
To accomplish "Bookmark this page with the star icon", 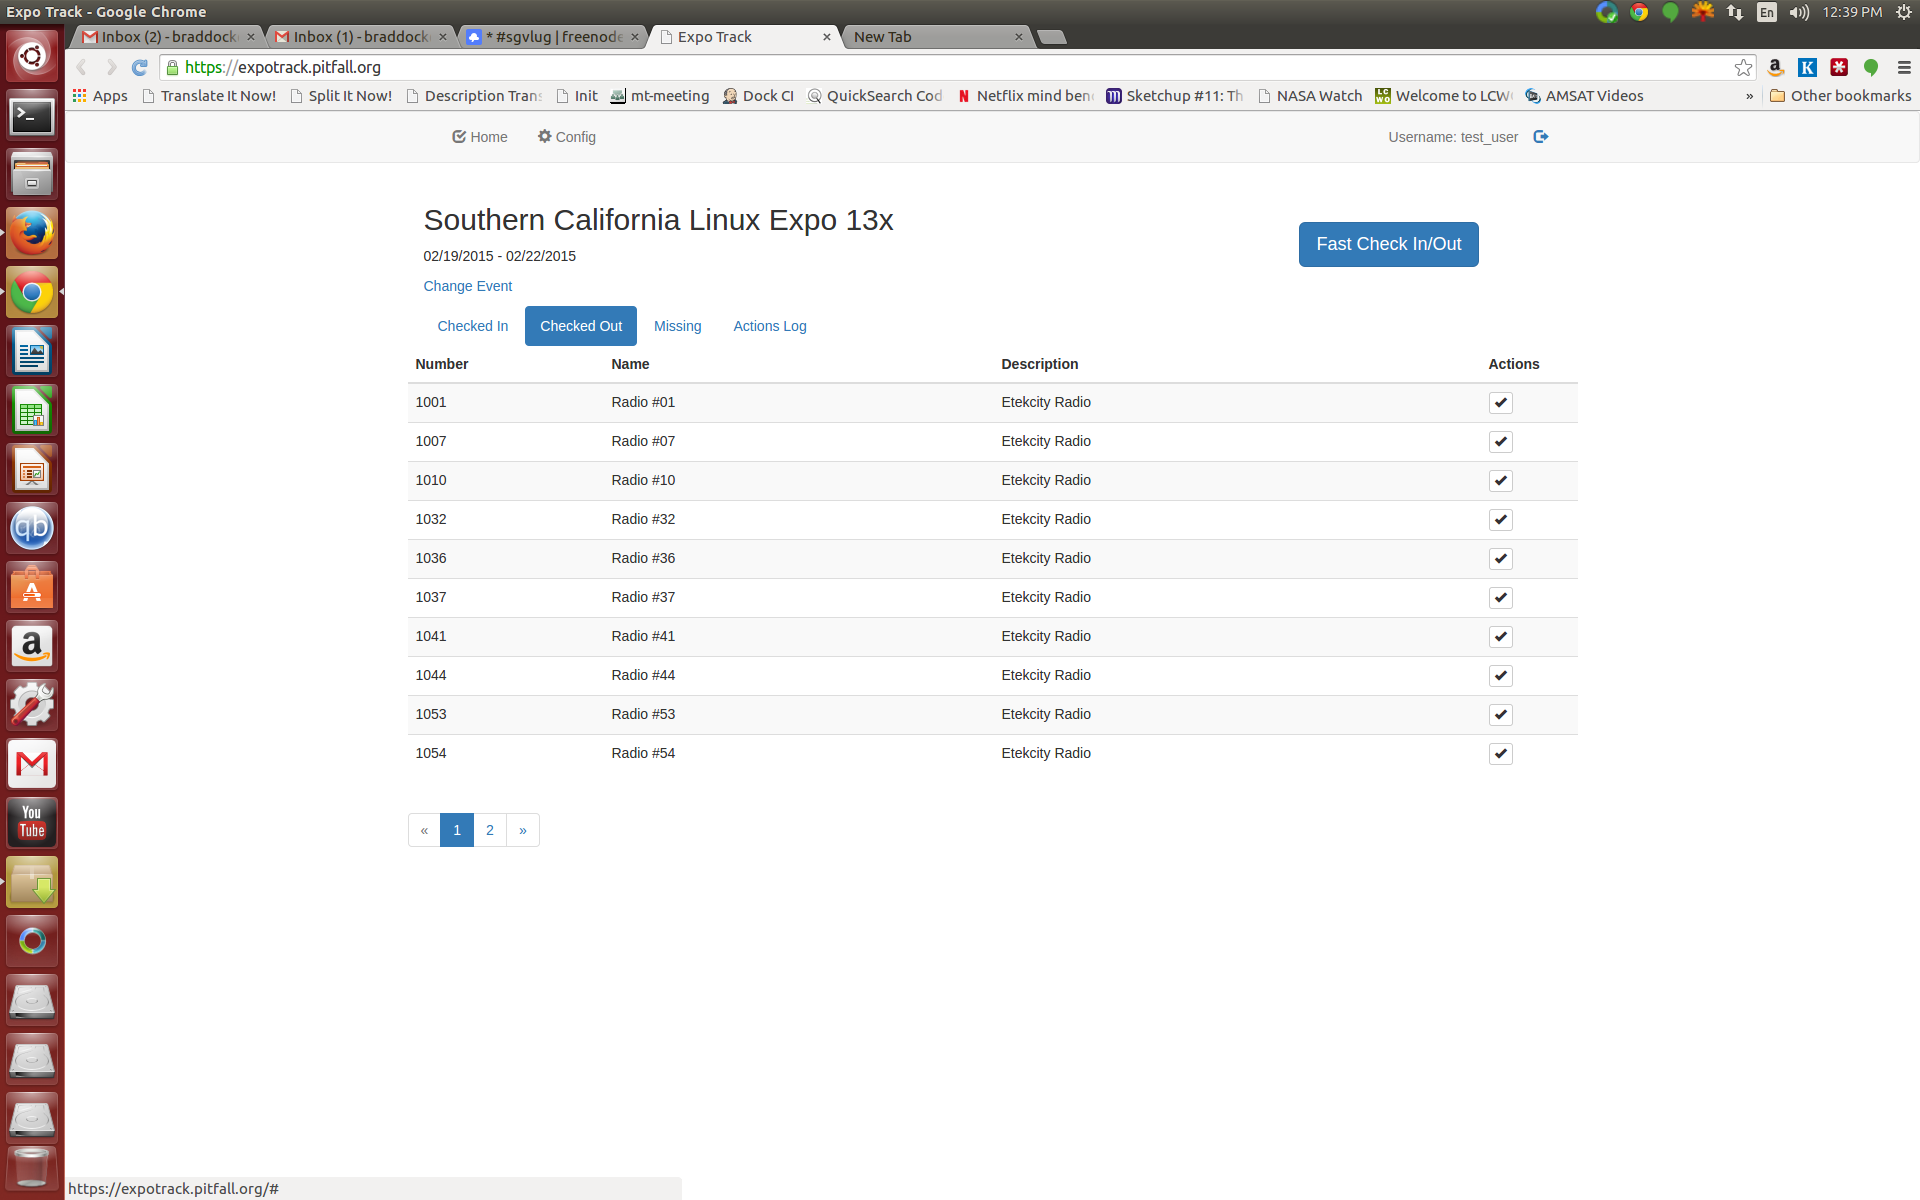I will [1743, 67].
